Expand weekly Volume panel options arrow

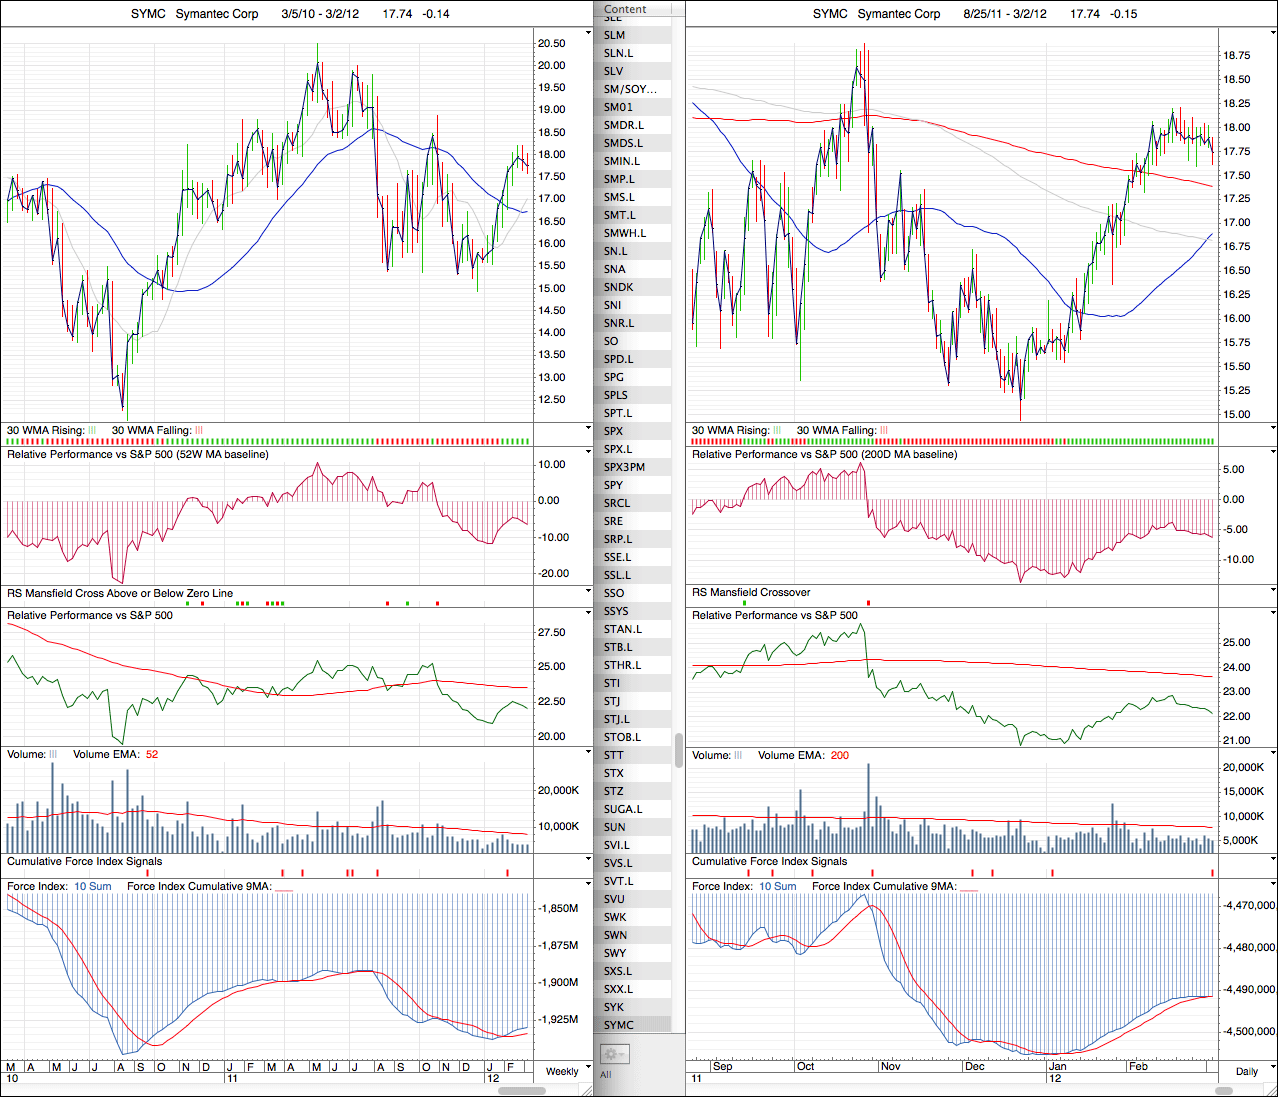[589, 753]
